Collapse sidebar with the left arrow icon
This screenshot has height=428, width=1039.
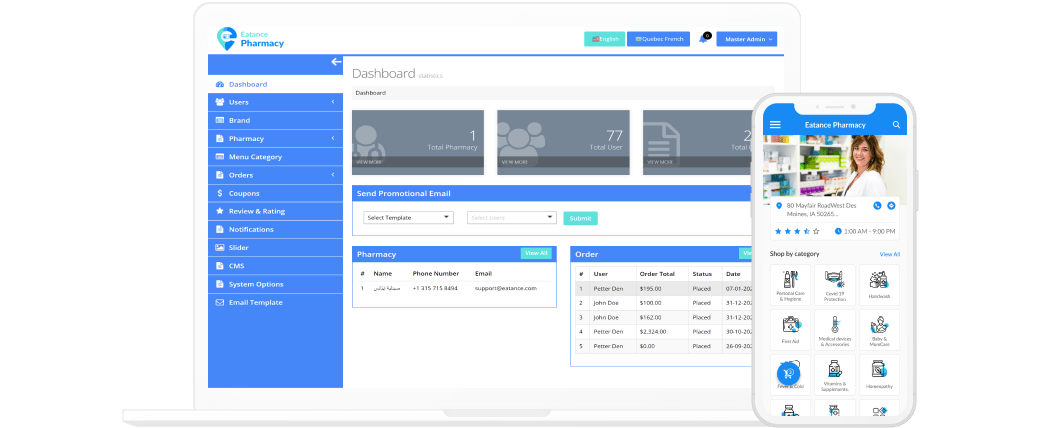click(335, 62)
